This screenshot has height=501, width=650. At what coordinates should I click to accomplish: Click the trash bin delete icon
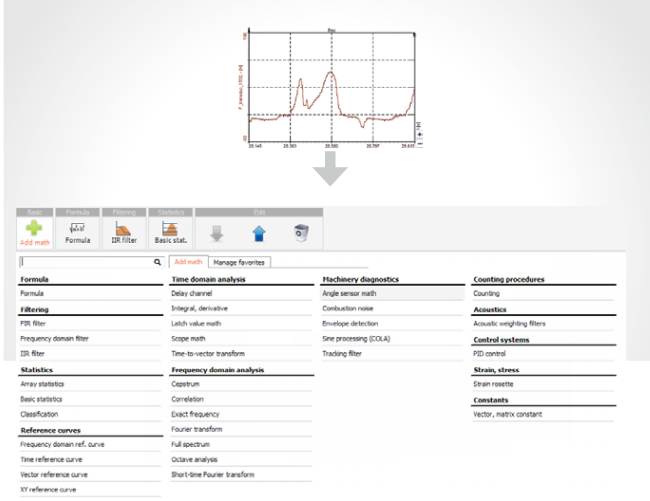click(x=301, y=233)
